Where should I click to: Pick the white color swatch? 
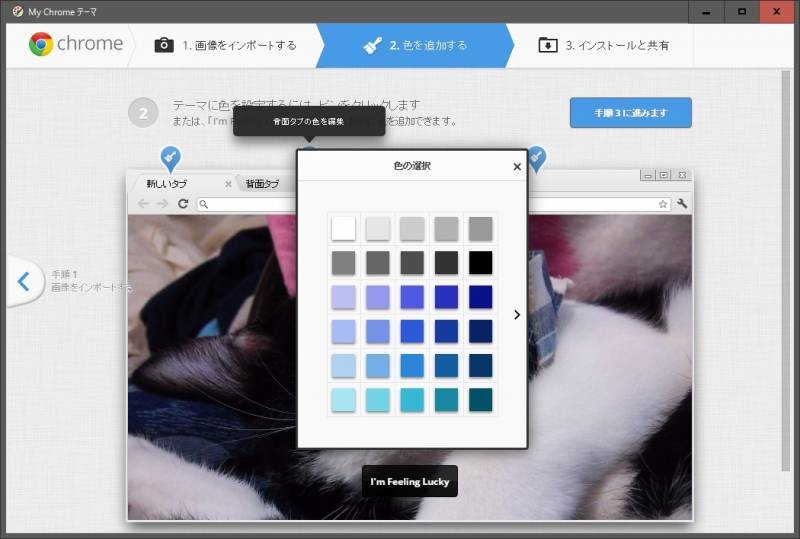click(x=343, y=228)
